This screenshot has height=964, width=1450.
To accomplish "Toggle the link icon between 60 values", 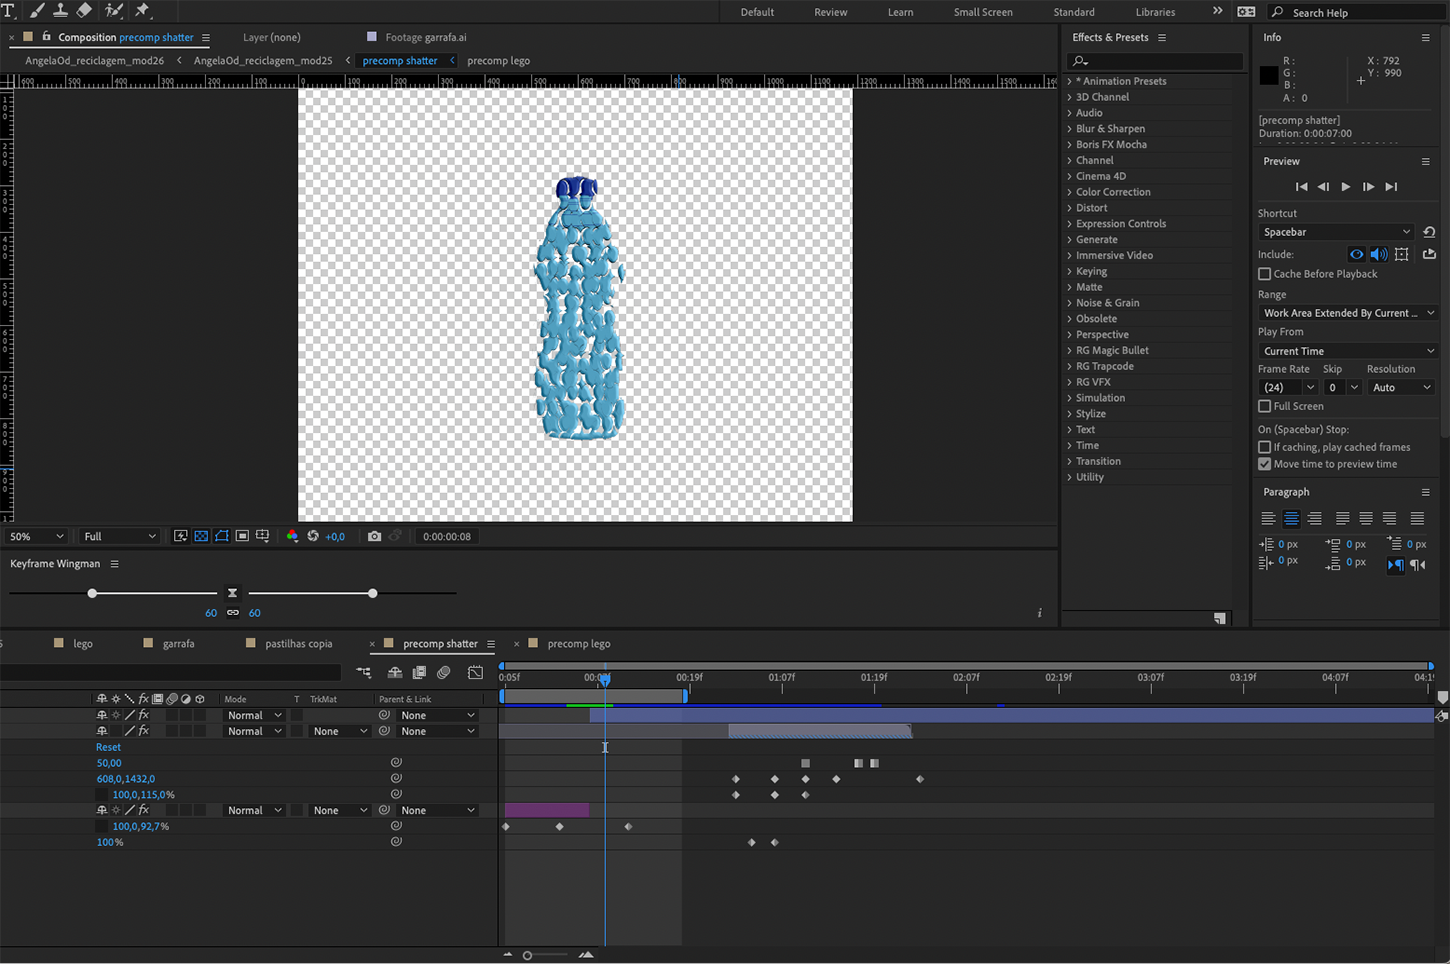I will coord(232,613).
